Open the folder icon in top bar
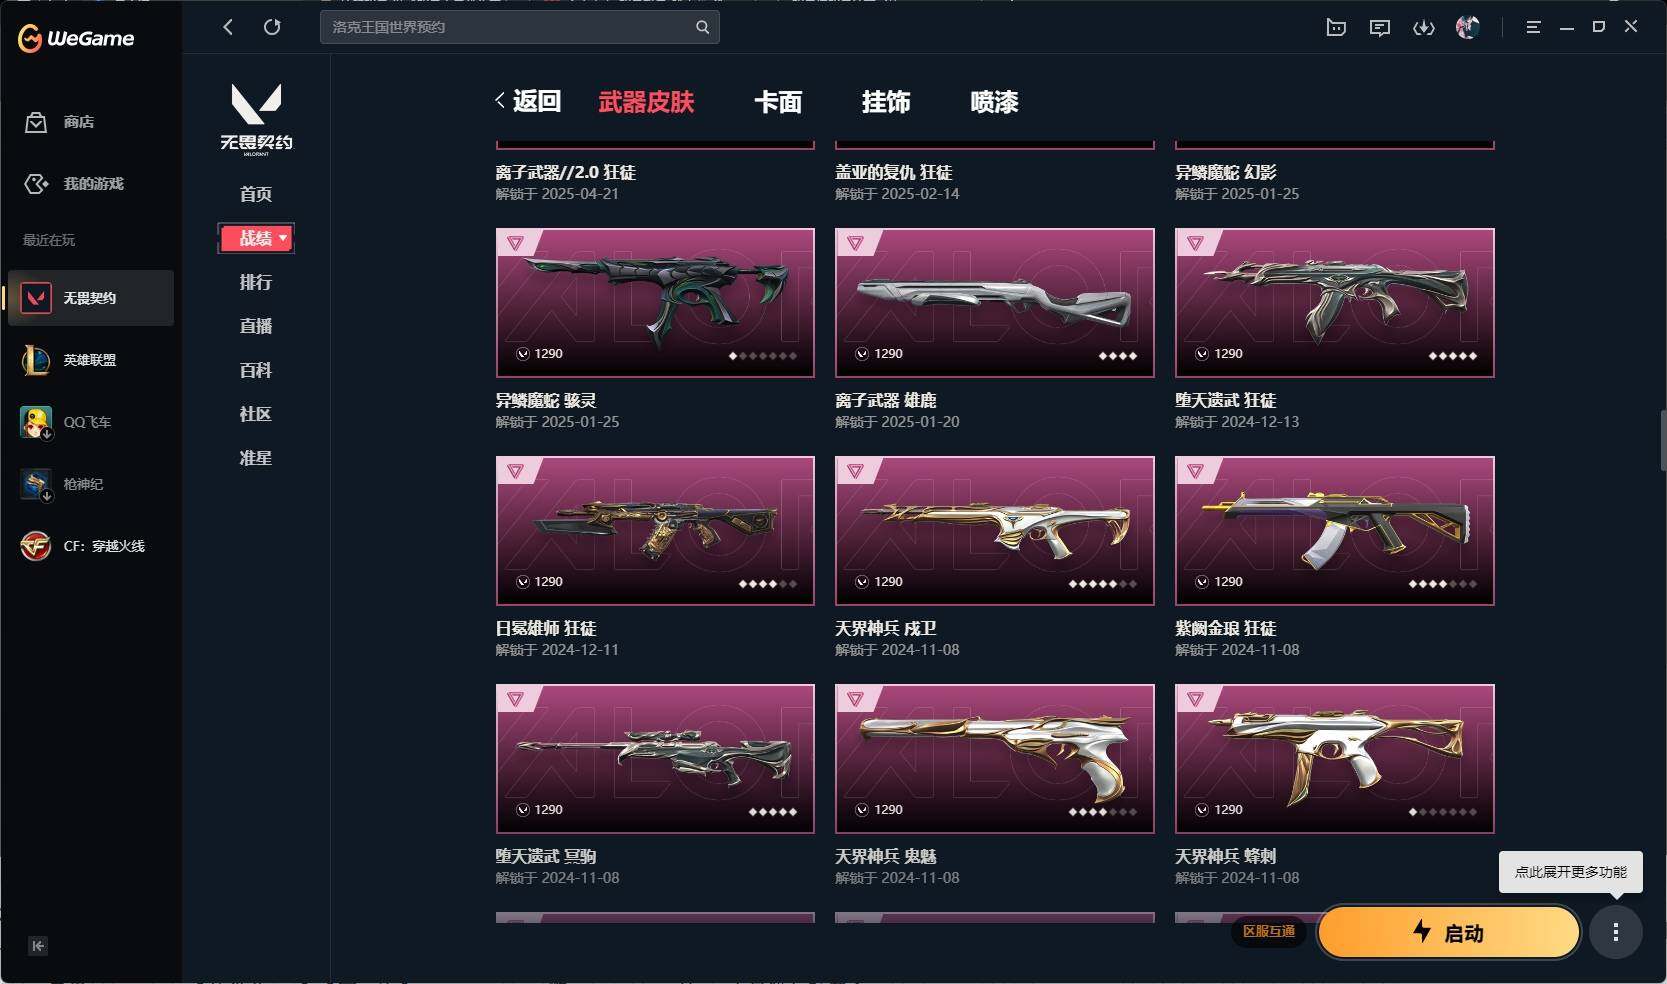The height and width of the screenshot is (984, 1667). pos(1336,28)
